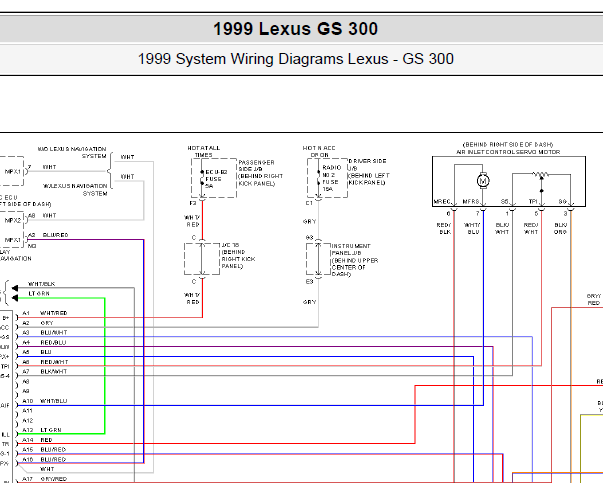This screenshot has height=483, width=603.
Task: Click the "DRIVER SIDE J/B" label
Action: pos(367,165)
